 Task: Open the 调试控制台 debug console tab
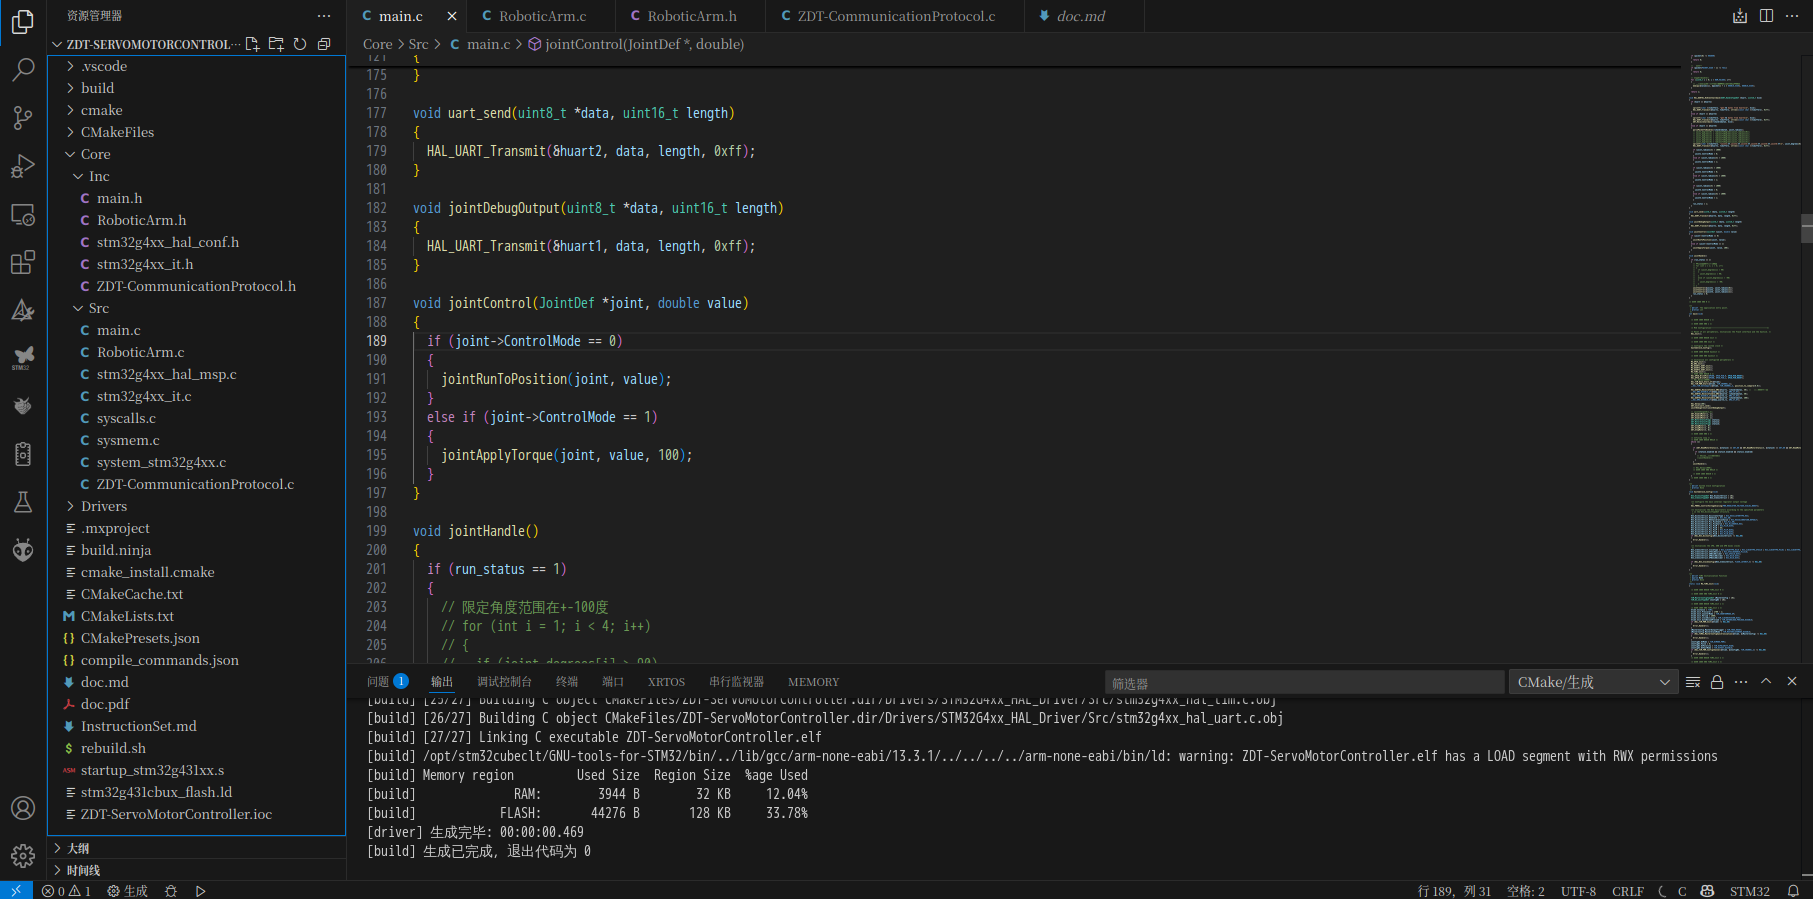tap(504, 682)
